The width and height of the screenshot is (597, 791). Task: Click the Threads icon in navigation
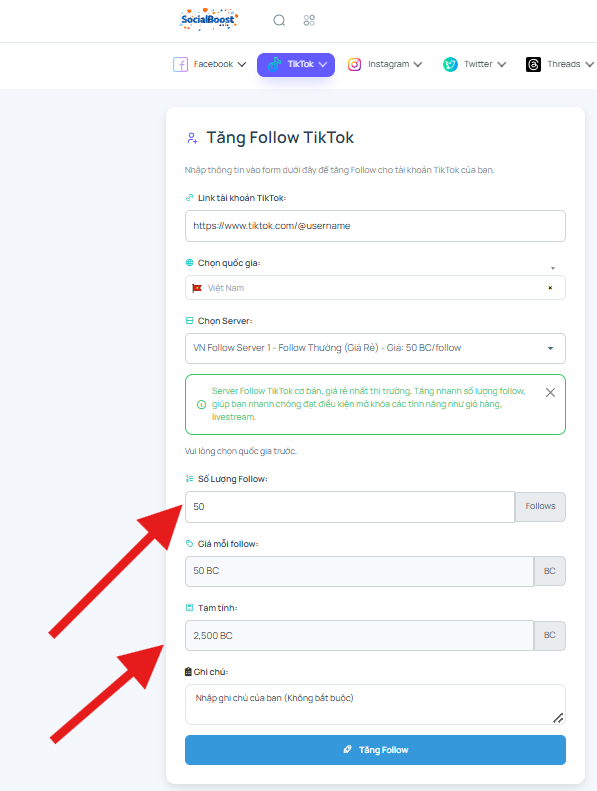click(533, 65)
